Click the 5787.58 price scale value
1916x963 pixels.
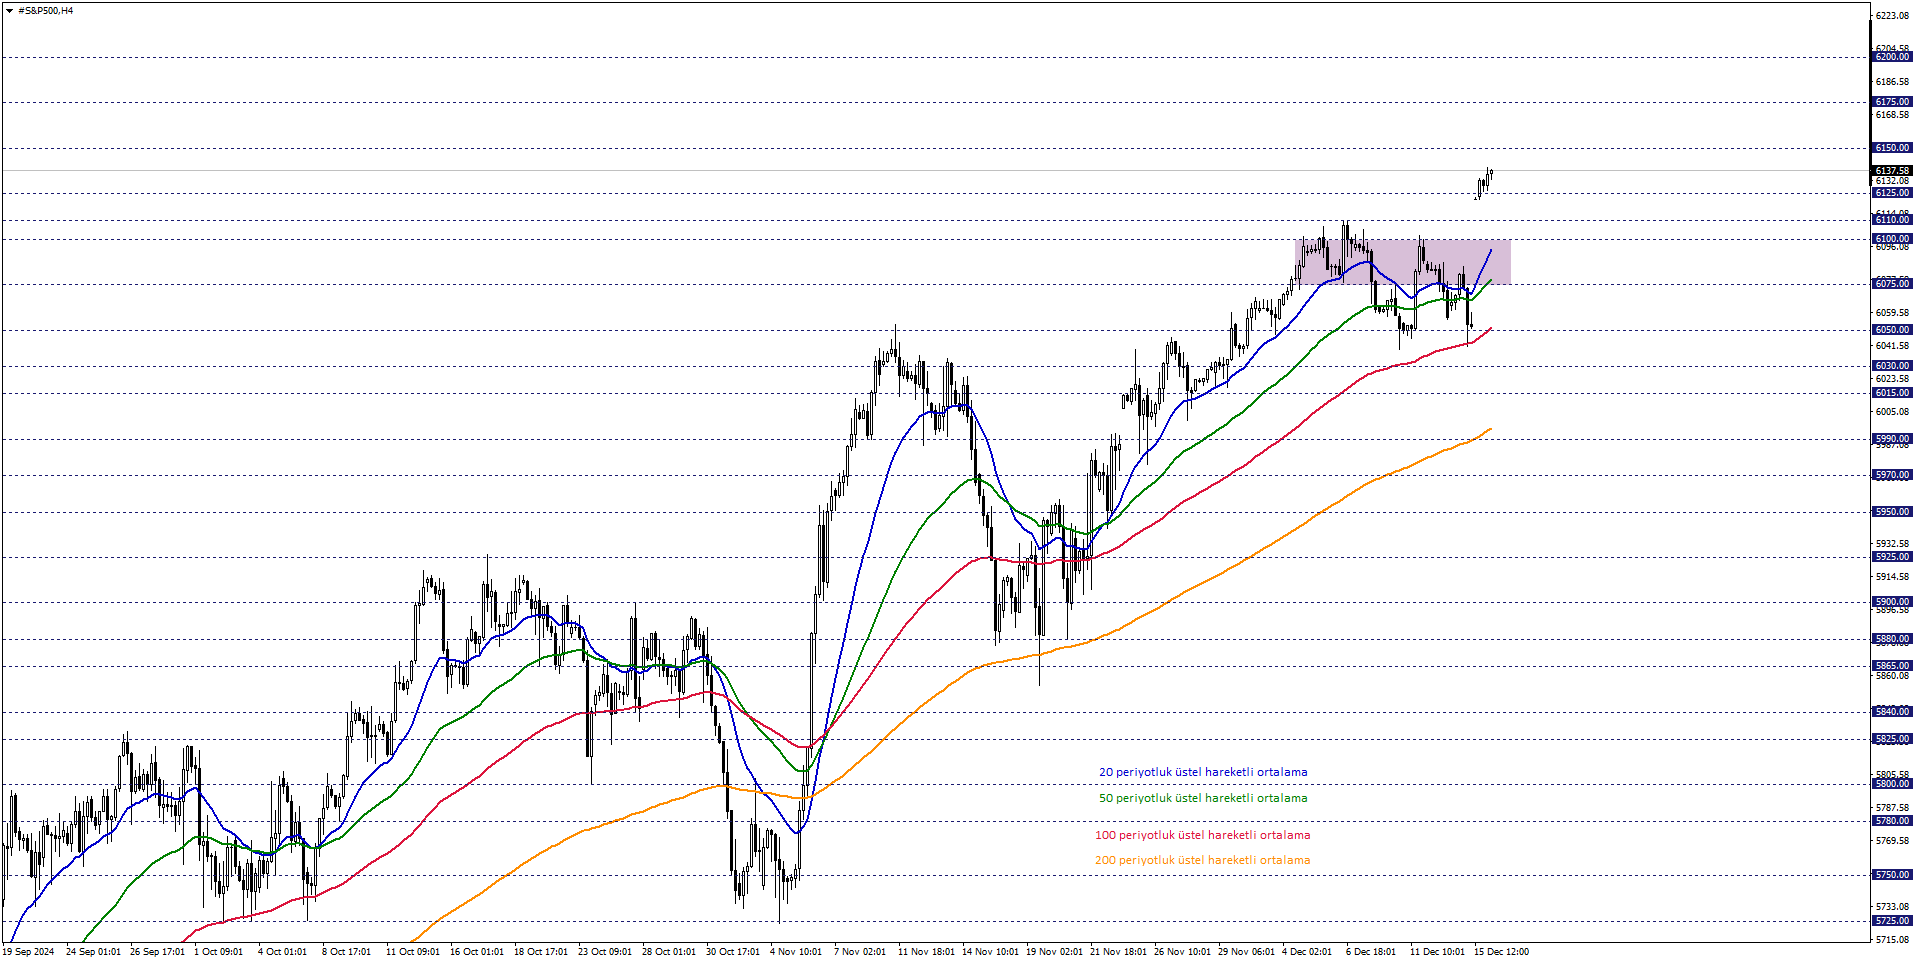(x=1892, y=808)
